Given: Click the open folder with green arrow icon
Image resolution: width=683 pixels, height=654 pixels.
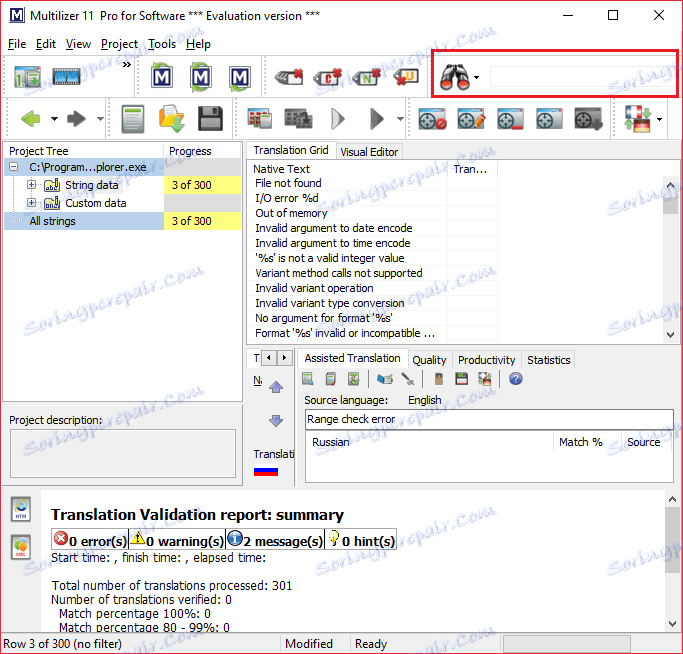Looking at the screenshot, I should [171, 119].
